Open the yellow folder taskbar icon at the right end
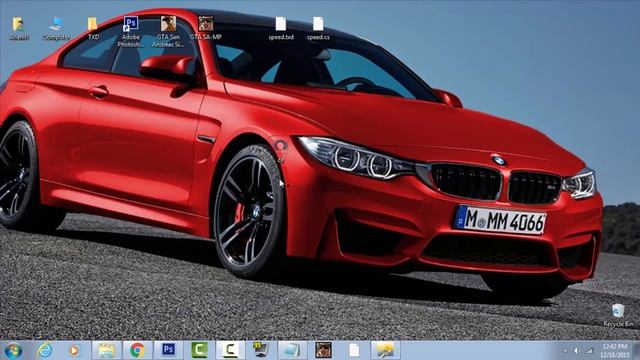The image size is (640, 360). point(385,350)
